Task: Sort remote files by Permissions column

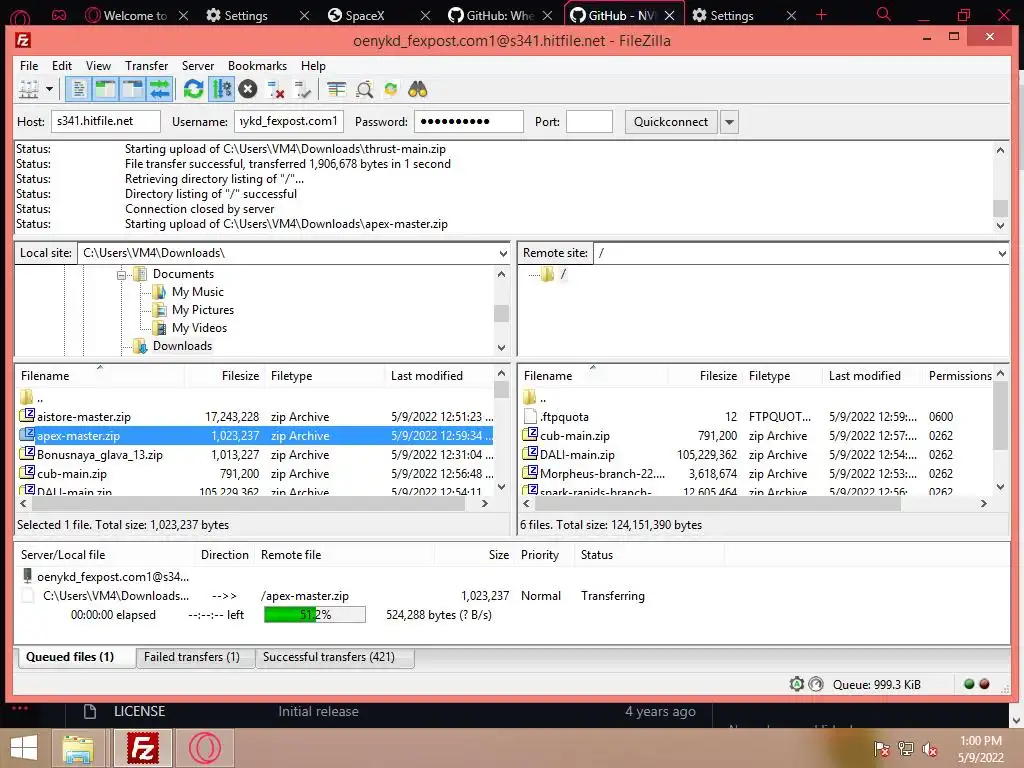Action: pos(960,376)
